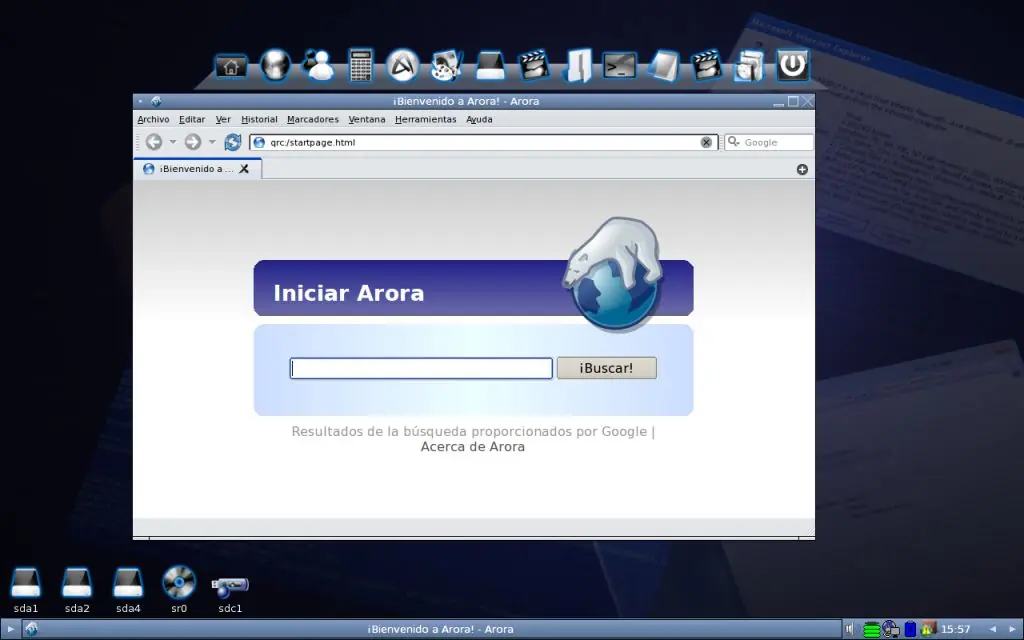The width and height of the screenshot is (1024, 640).
Task: Open the two-people chat icon in dock
Action: pos(318,65)
